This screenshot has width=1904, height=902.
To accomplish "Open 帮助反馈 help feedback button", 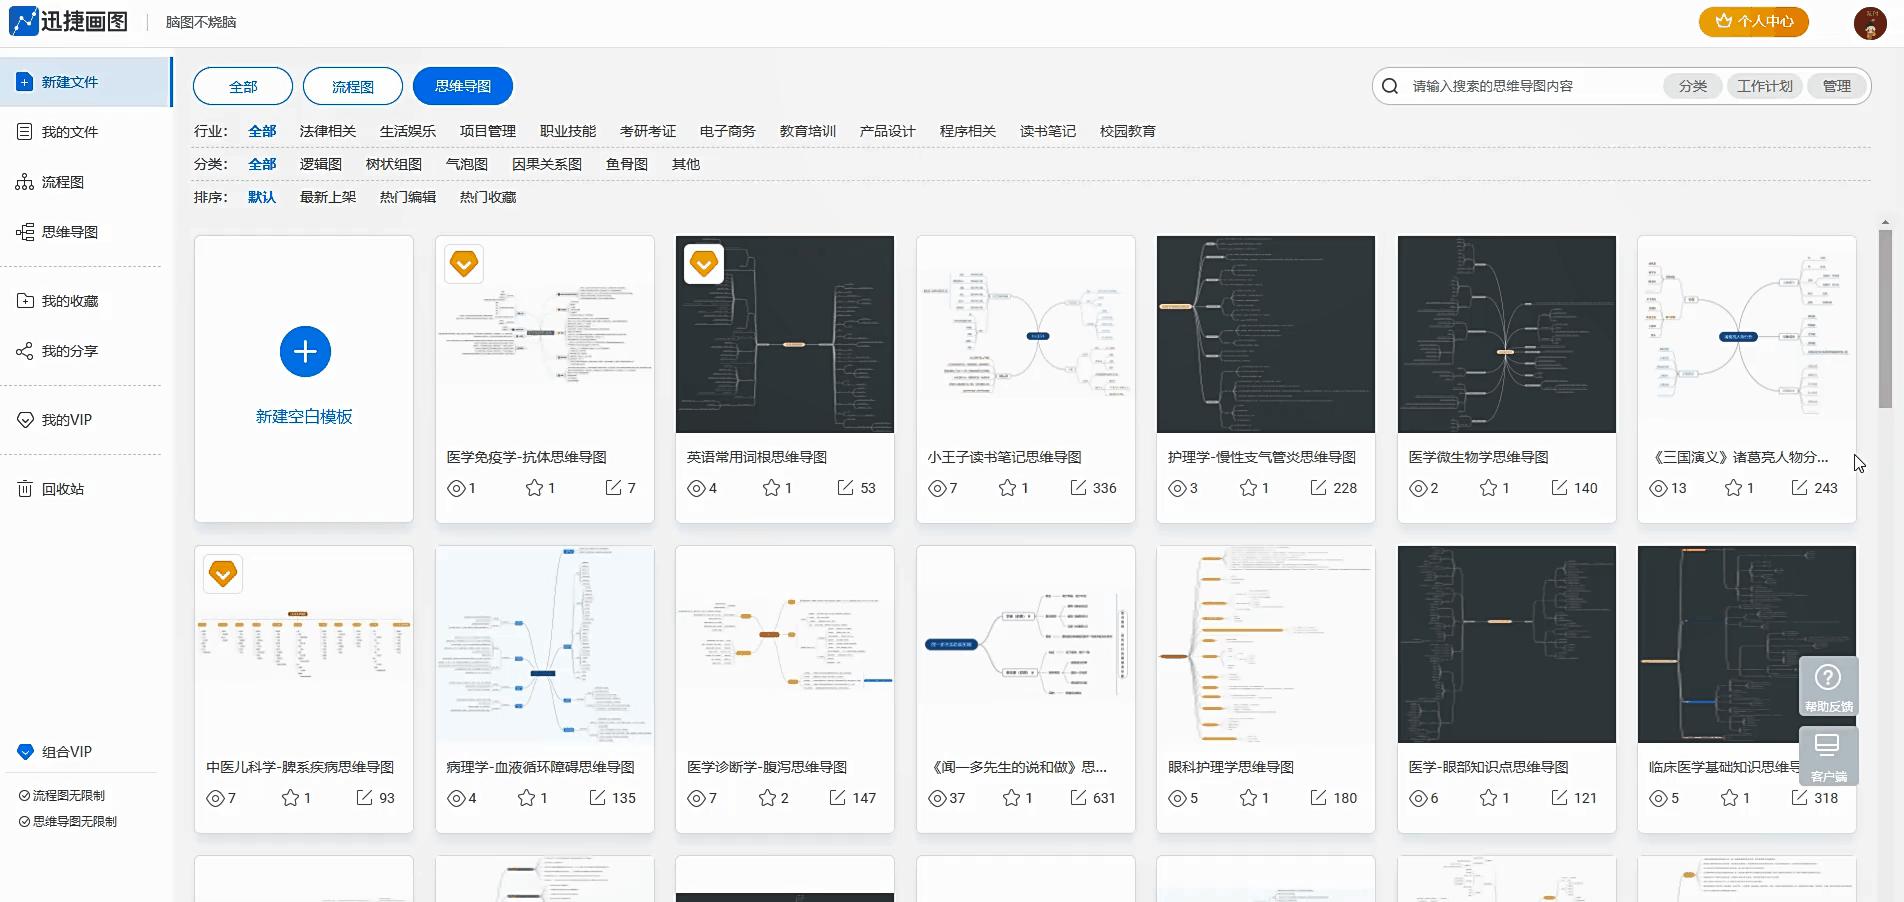I will (1829, 687).
